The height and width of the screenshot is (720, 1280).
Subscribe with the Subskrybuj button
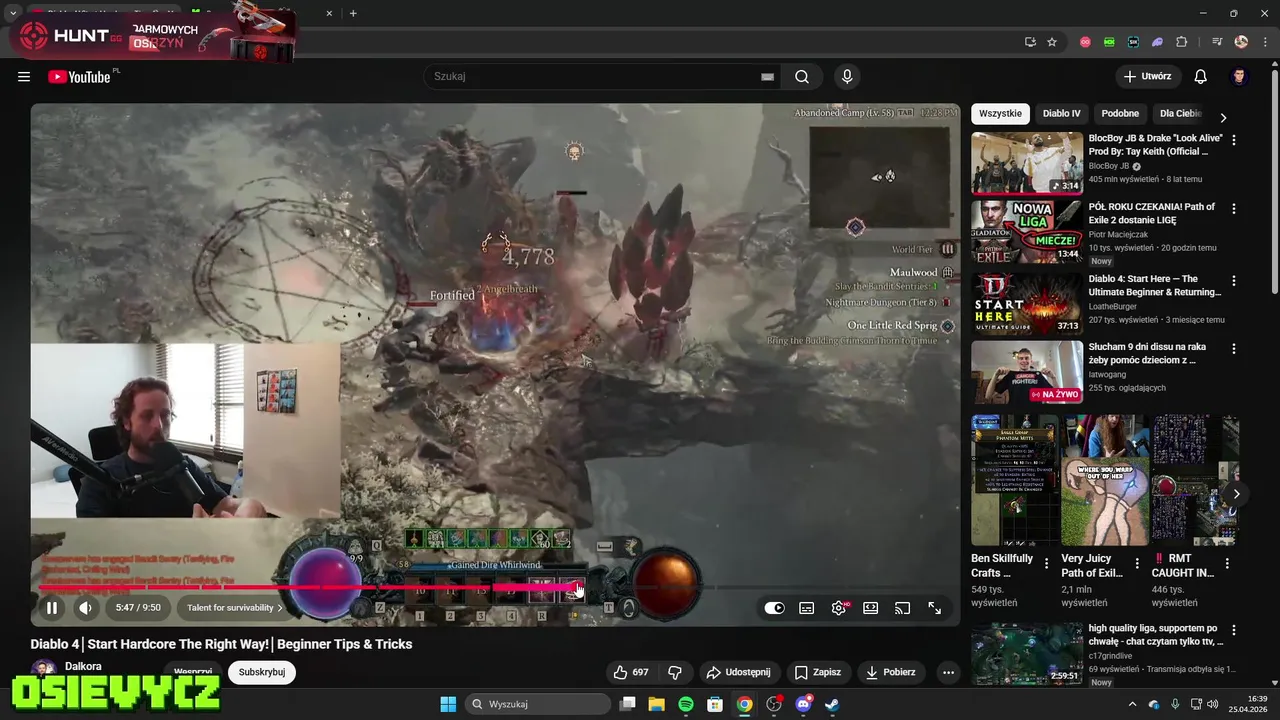pyautogui.click(x=262, y=672)
